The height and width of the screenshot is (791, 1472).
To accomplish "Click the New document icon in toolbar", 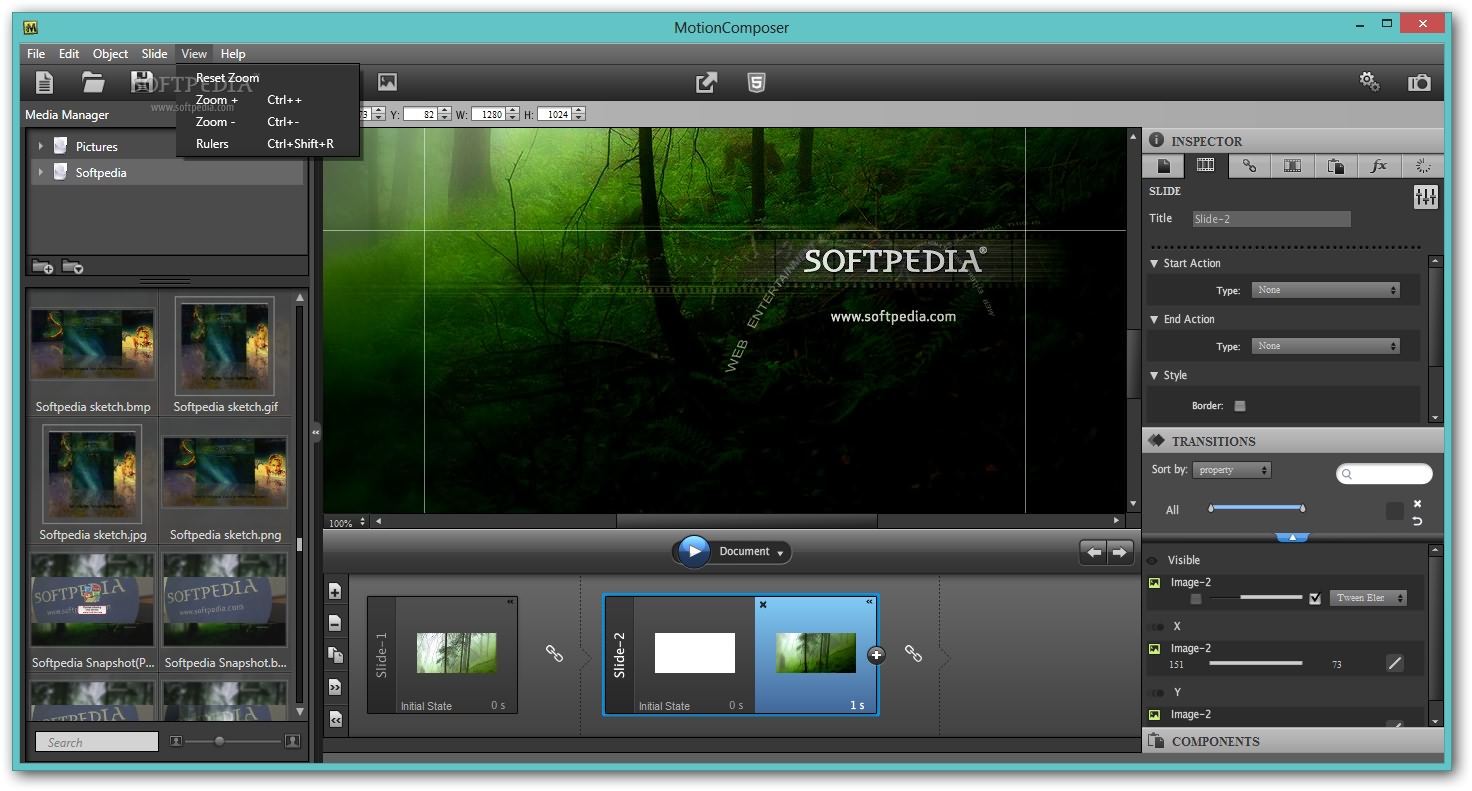I will 44,82.
